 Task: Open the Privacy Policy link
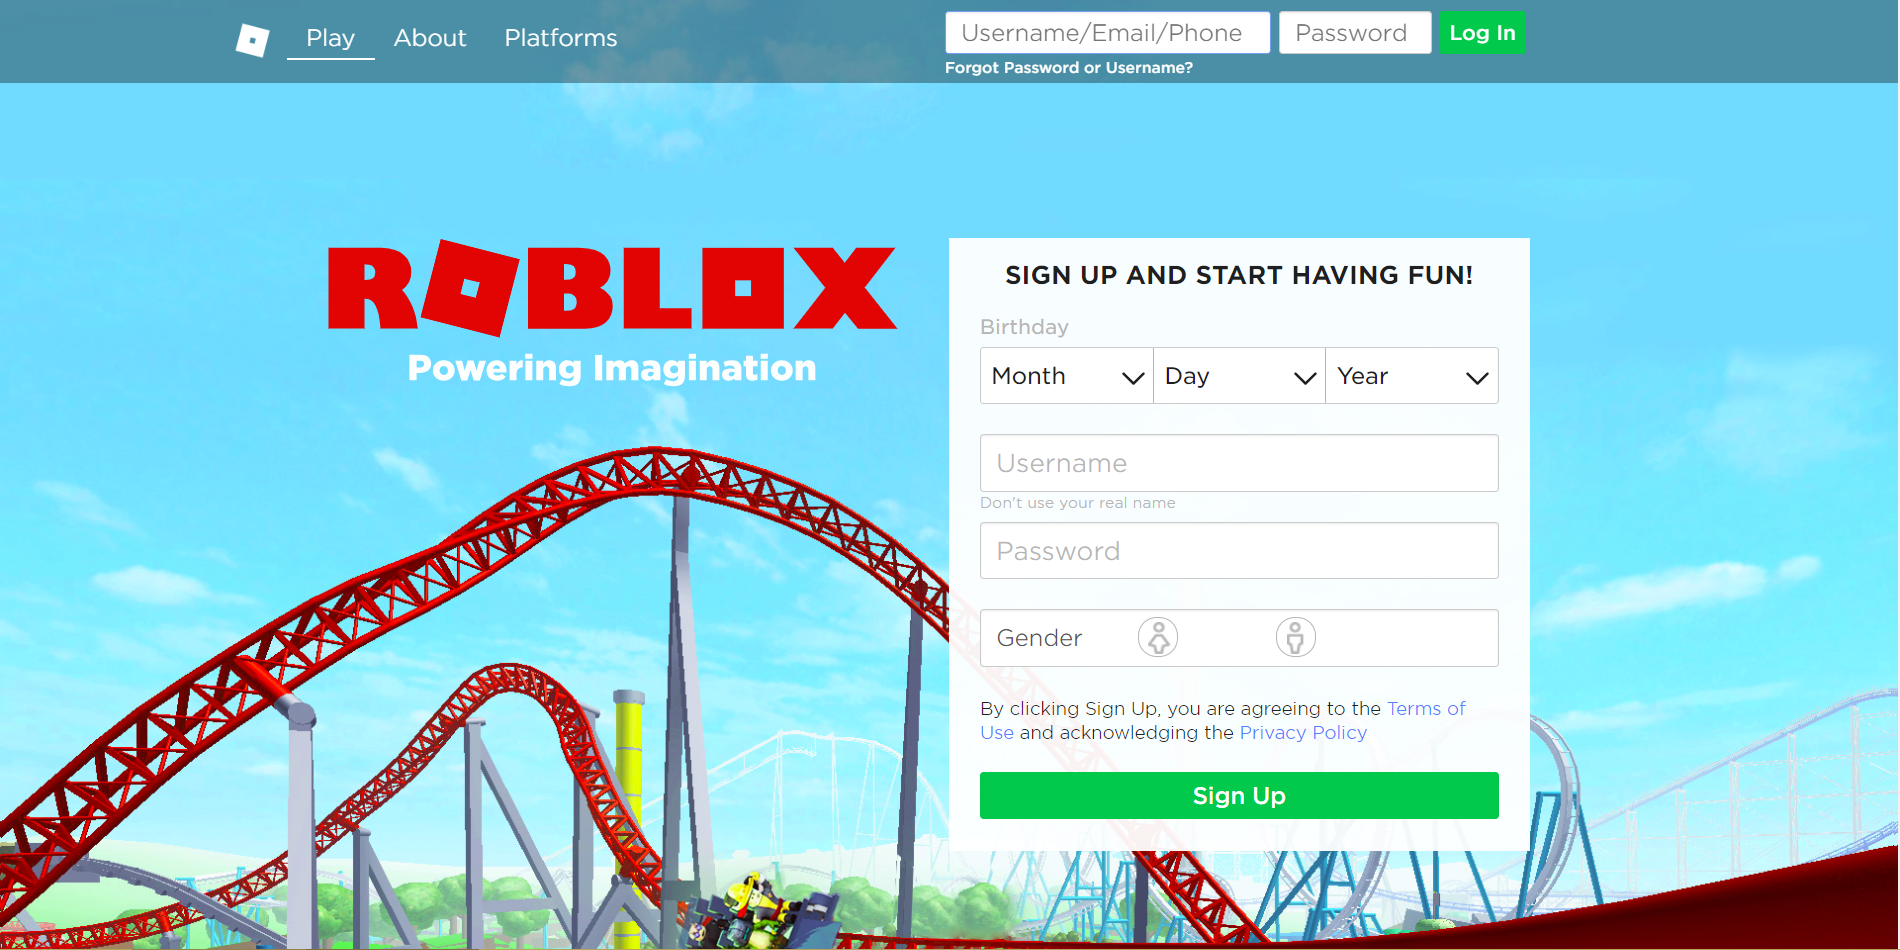pyautogui.click(x=1303, y=733)
